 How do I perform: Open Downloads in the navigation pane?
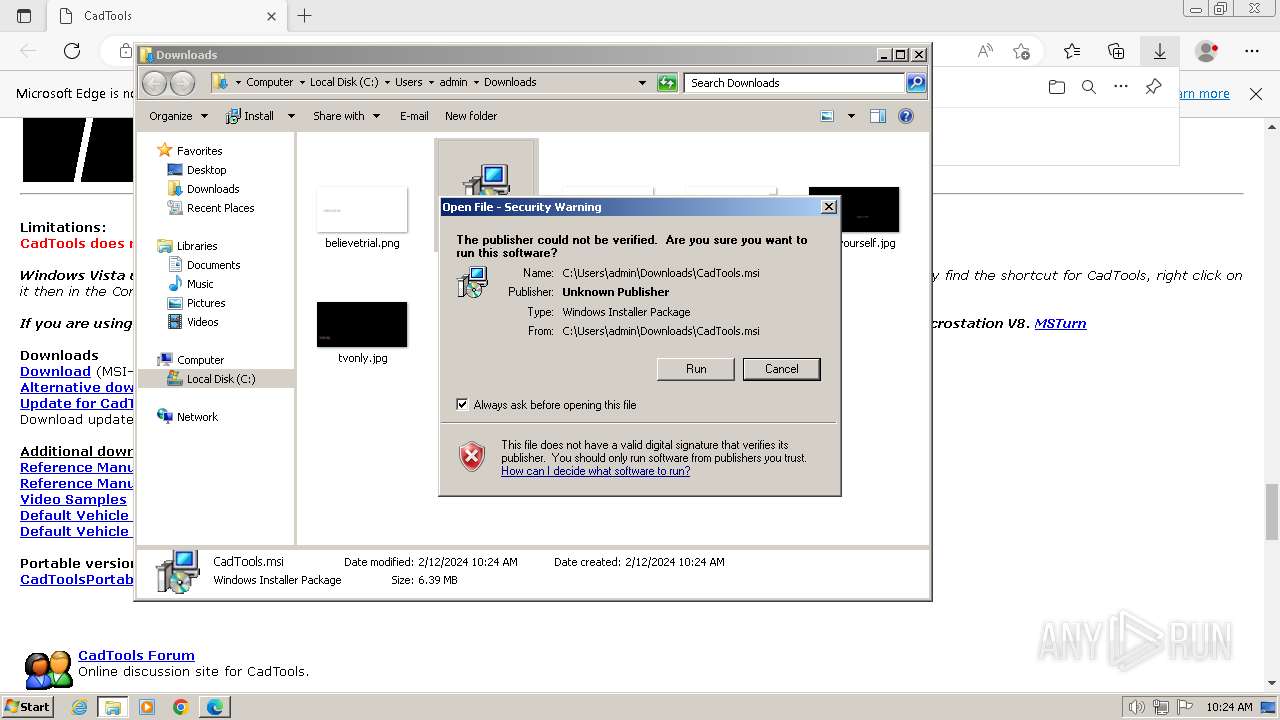(x=213, y=189)
